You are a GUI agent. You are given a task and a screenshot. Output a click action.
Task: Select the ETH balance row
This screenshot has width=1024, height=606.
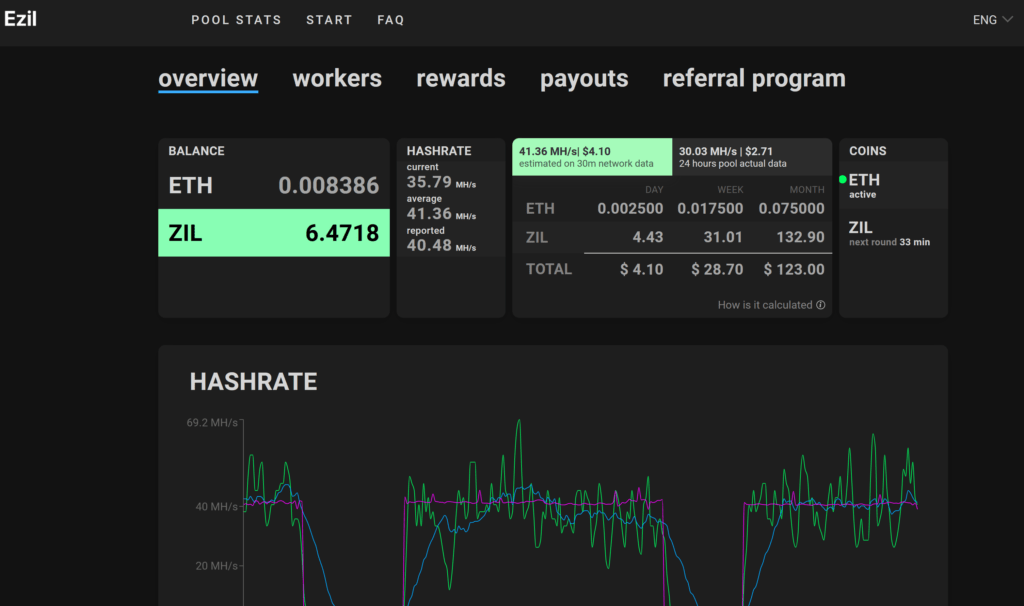(273, 185)
